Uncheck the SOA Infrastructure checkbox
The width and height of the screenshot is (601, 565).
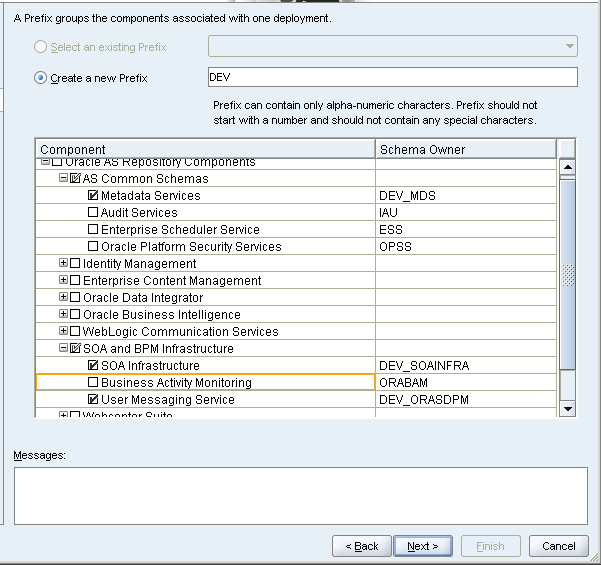click(93, 366)
